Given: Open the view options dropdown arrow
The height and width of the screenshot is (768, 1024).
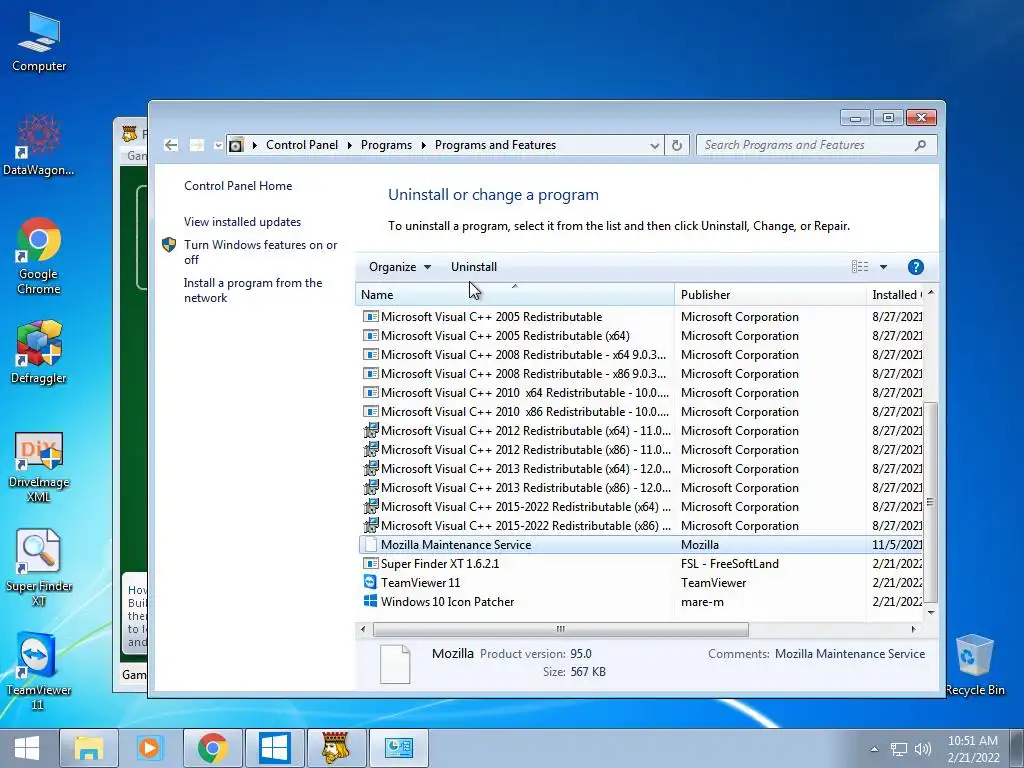Looking at the screenshot, I should coord(883,266).
